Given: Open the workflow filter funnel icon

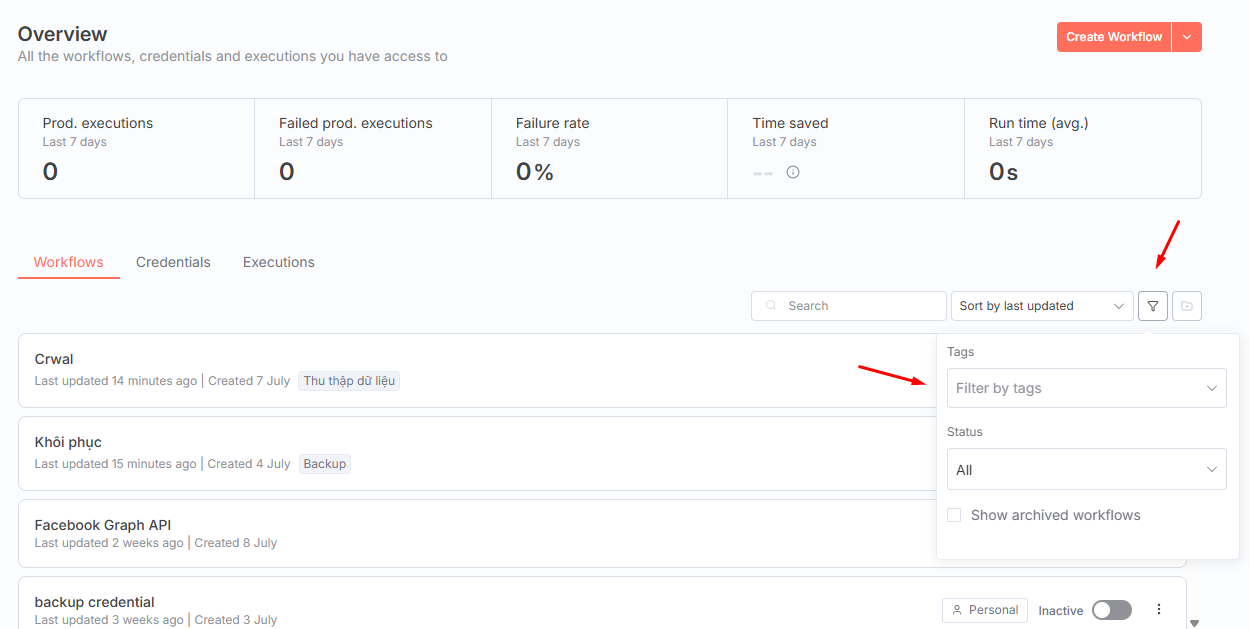Looking at the screenshot, I should pyautogui.click(x=1153, y=306).
